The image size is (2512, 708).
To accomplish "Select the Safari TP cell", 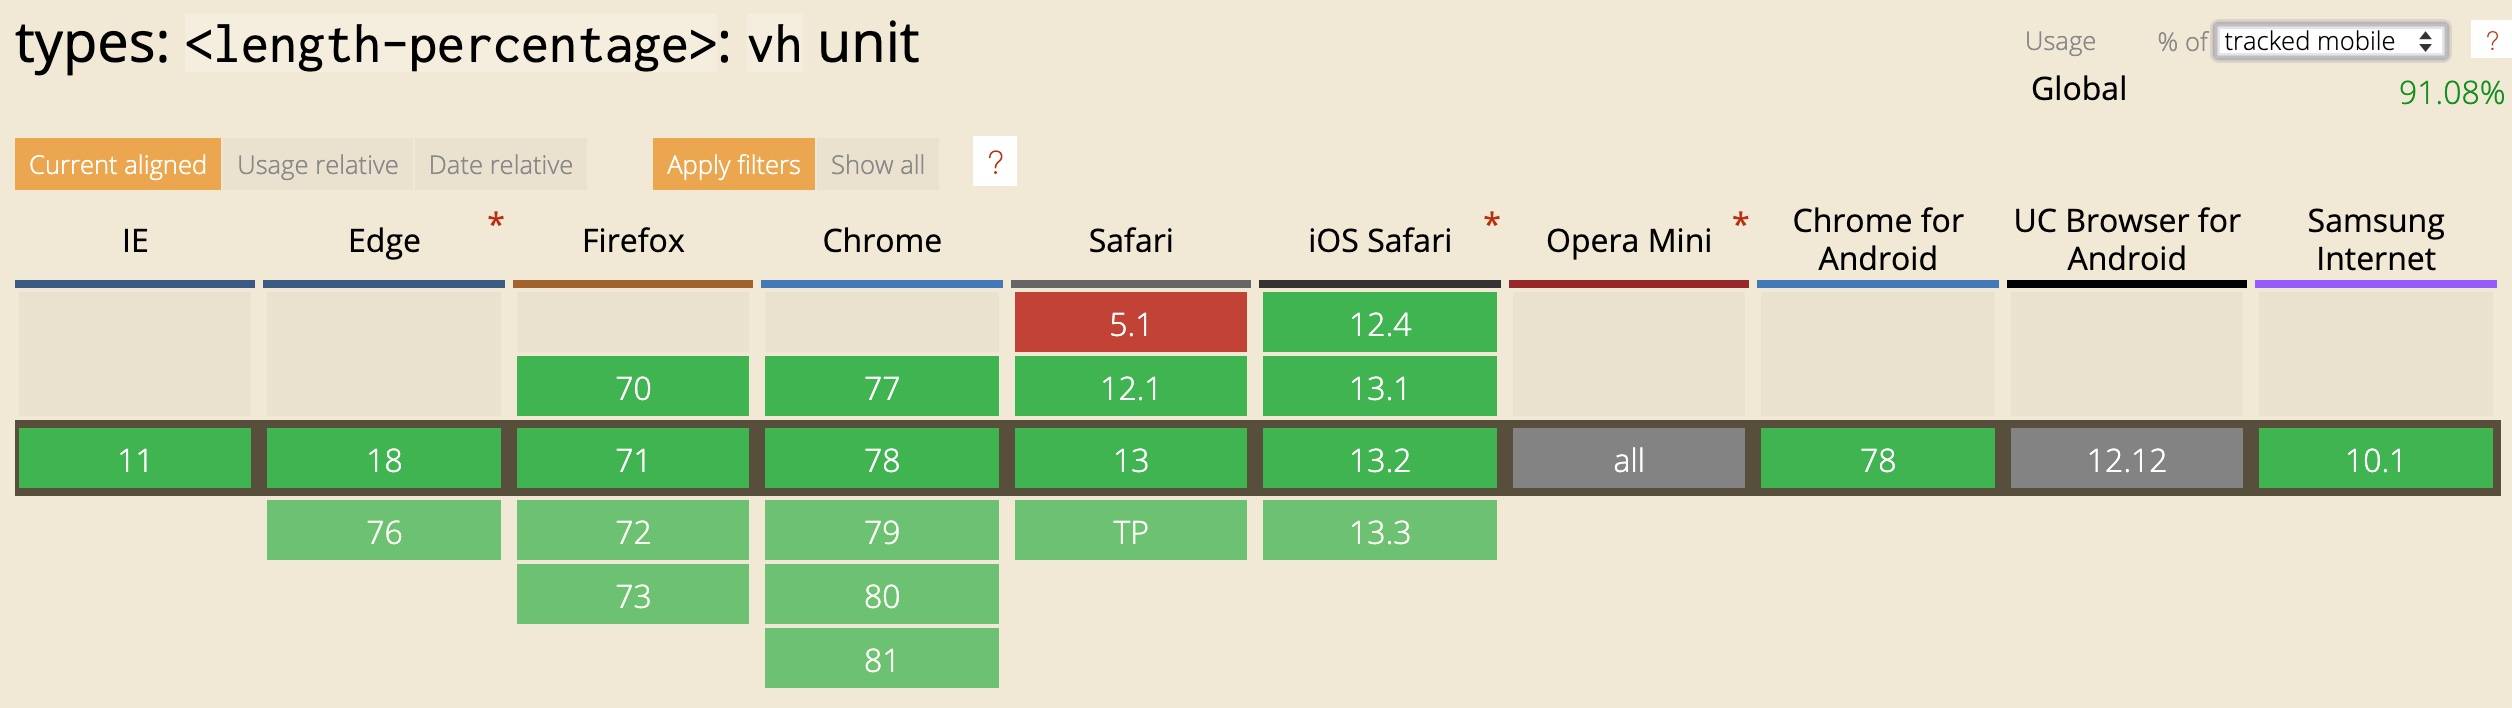I will (x=1130, y=531).
